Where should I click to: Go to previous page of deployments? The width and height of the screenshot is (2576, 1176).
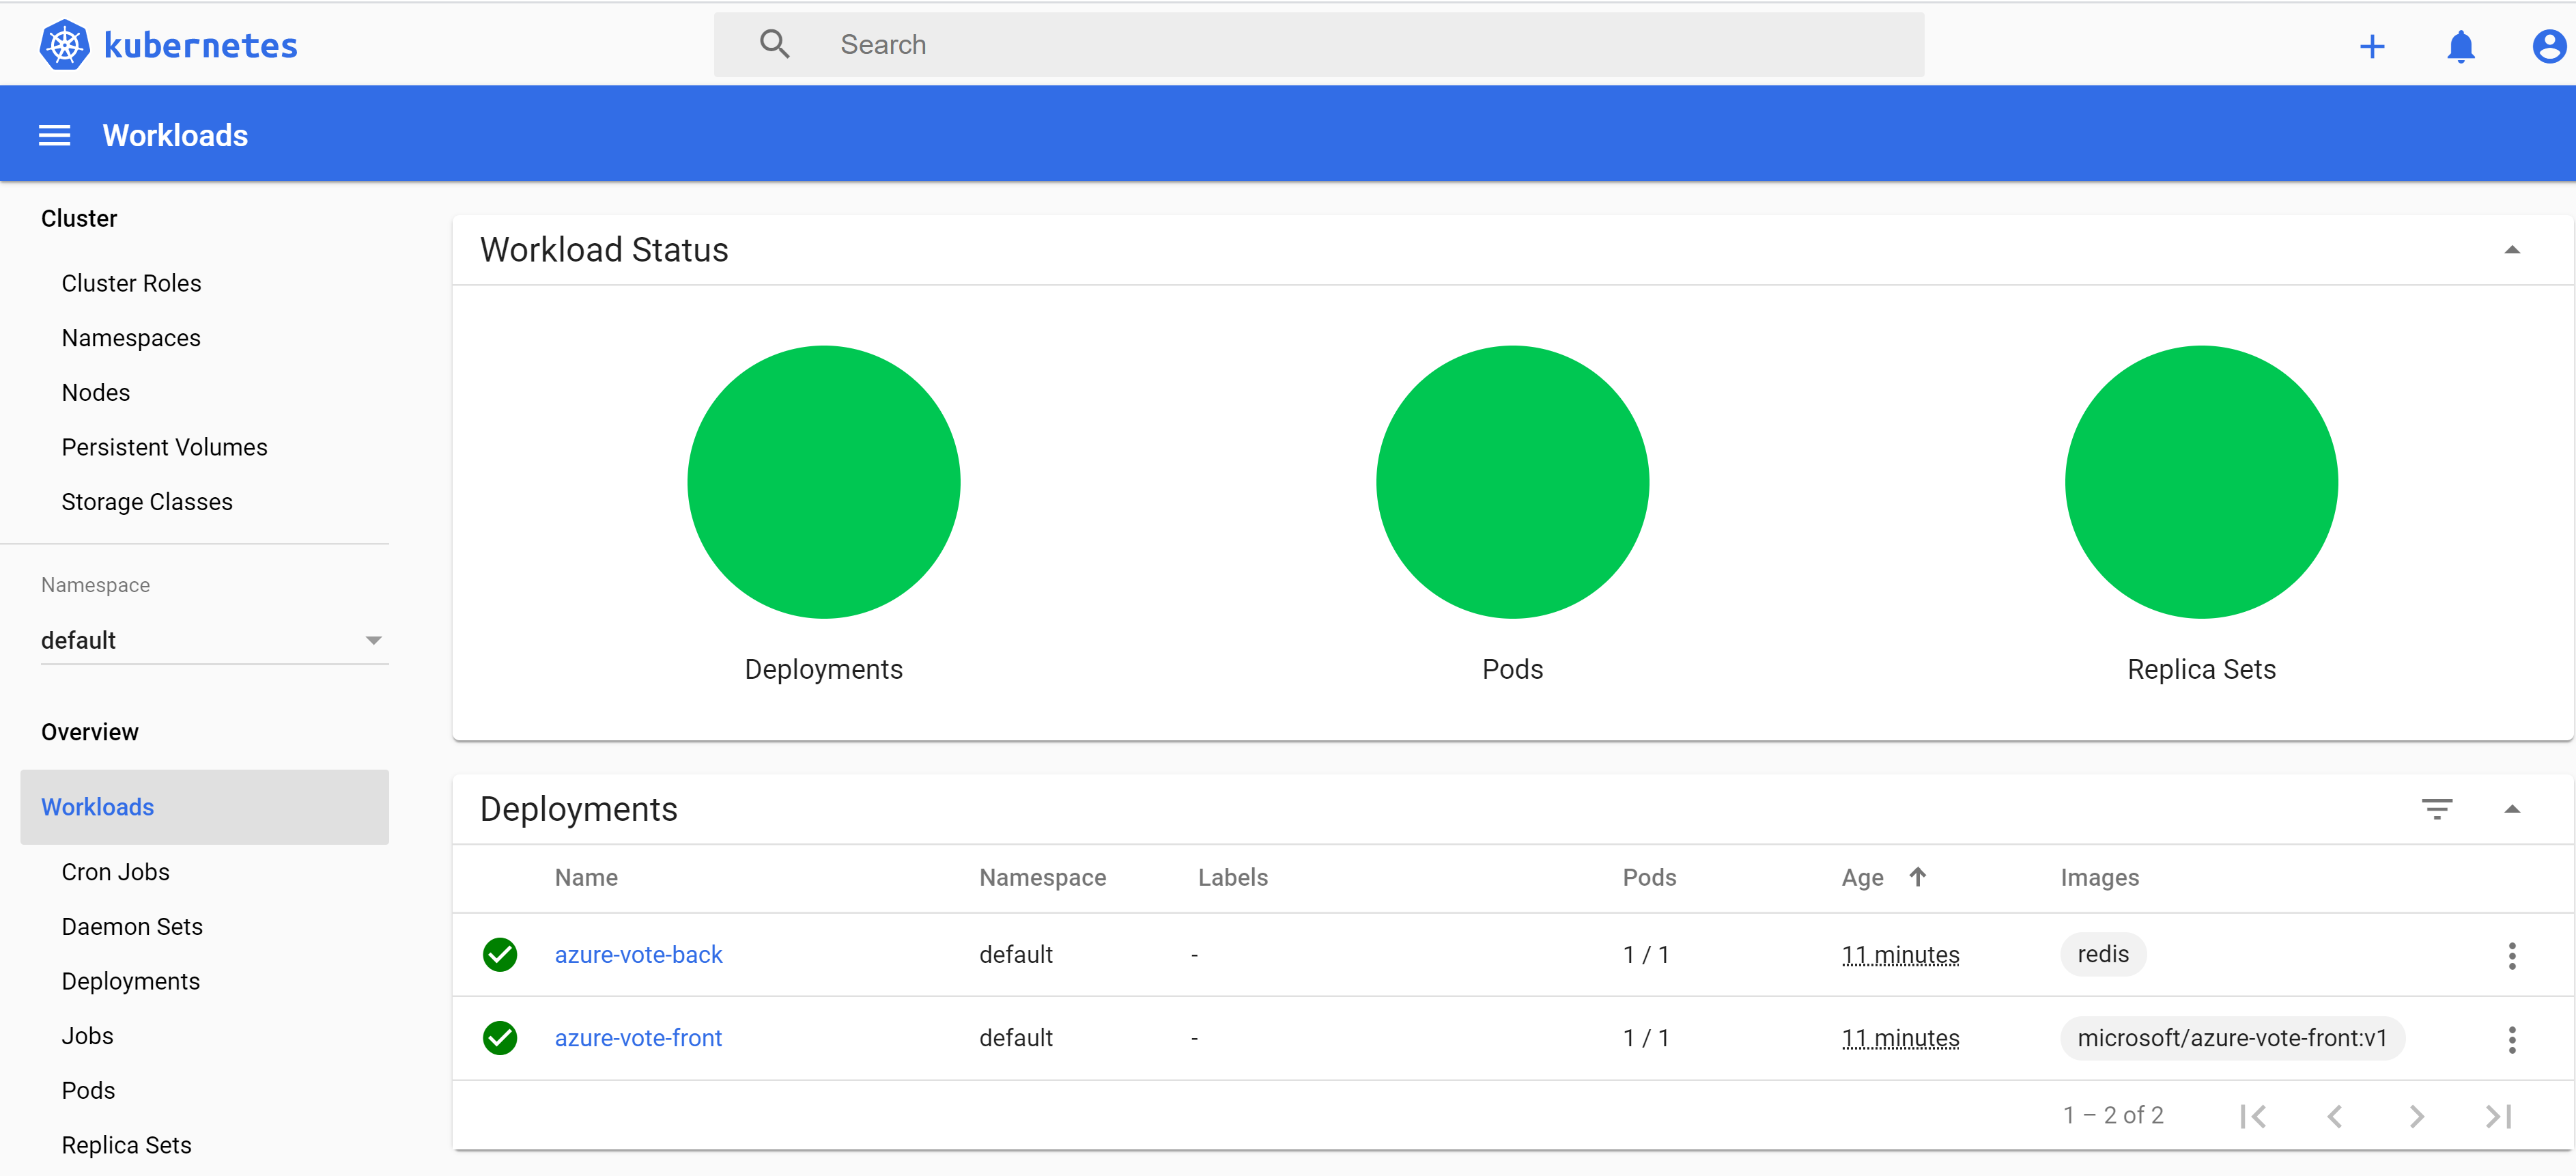click(2335, 1116)
